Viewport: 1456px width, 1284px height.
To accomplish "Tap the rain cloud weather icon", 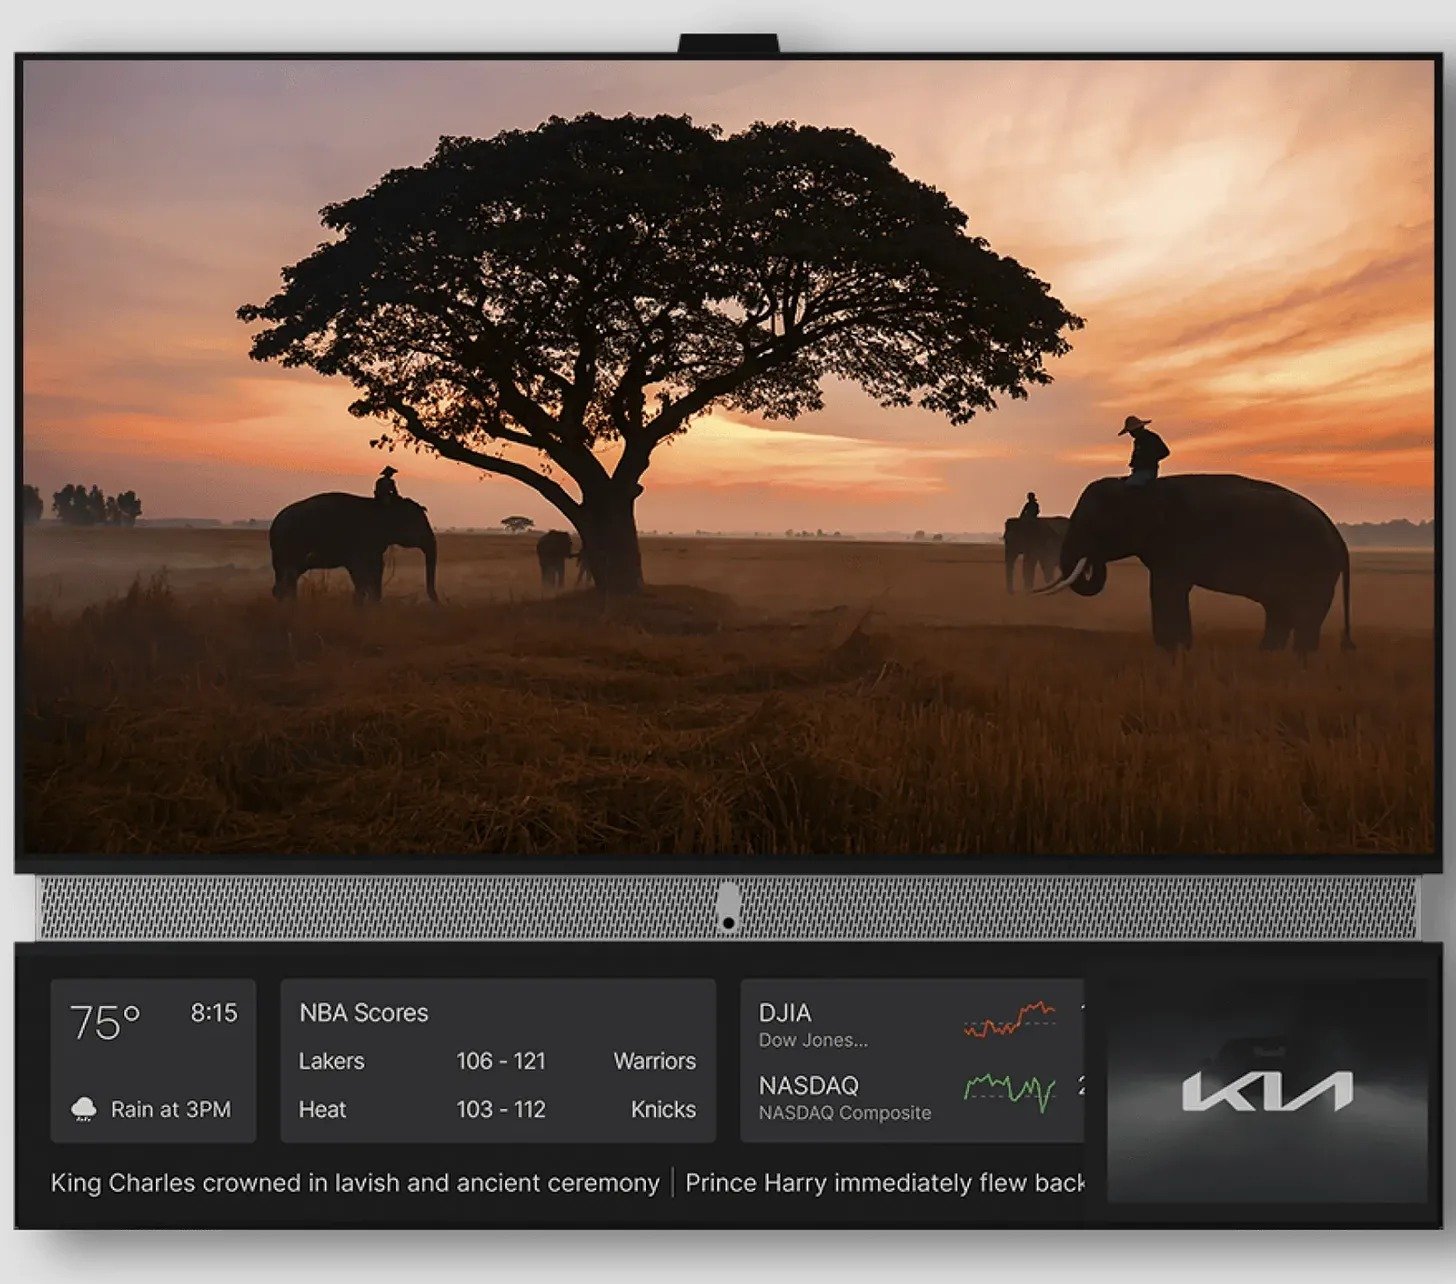I will [84, 1109].
